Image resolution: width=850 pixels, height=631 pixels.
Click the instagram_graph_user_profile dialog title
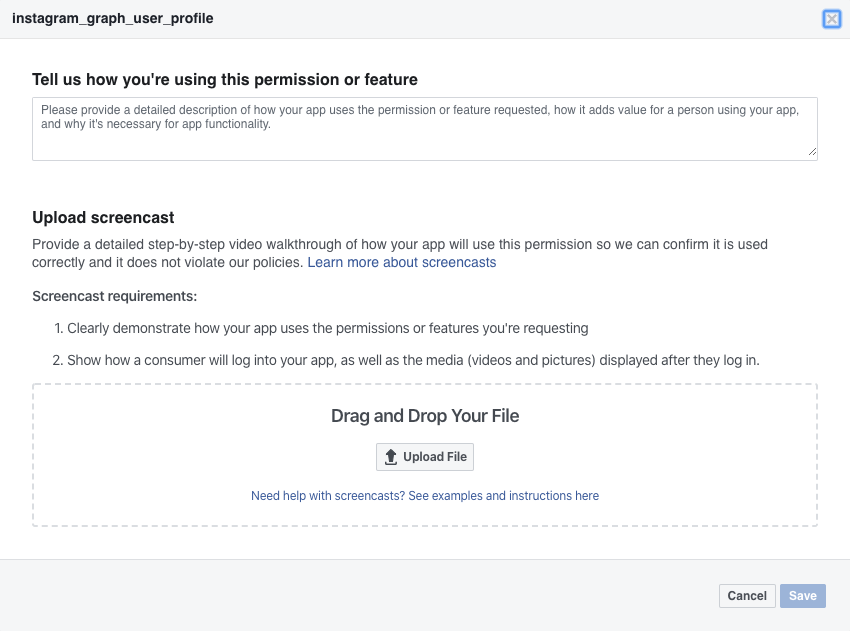coord(113,18)
